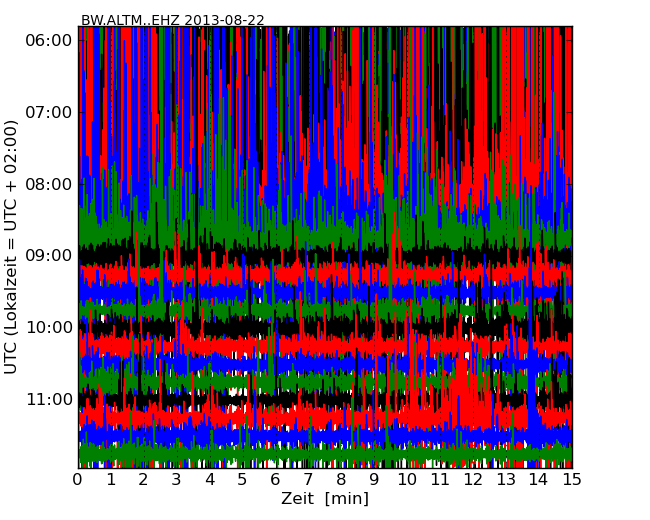Click the x-axis tick label 9
Screen dimensions: 650x520
(x=374, y=480)
